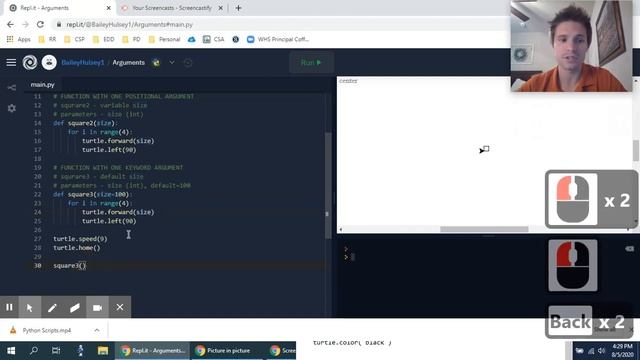Switch to Repl.it - Arguments taskbar window
Viewport: 640px width, 360px height.
(152, 351)
